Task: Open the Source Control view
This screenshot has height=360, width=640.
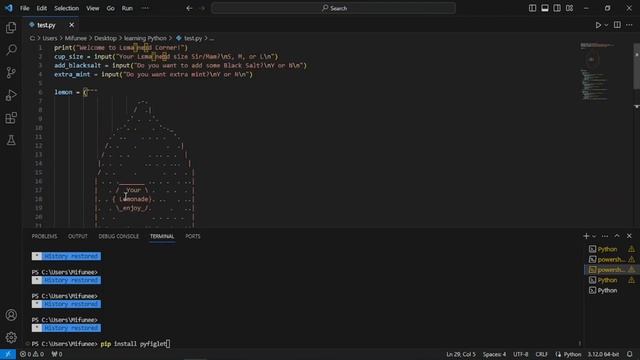Action: tap(11, 73)
